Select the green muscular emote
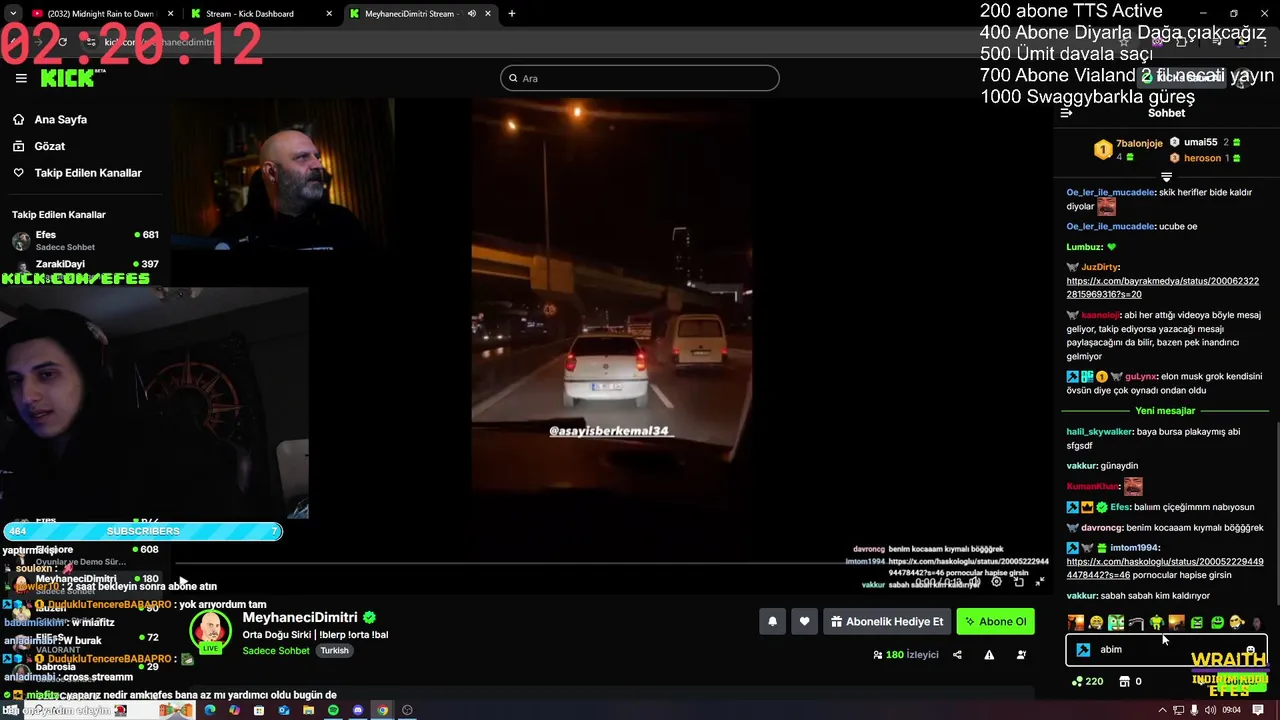Image resolution: width=1280 pixels, height=720 pixels. [x=1156, y=623]
